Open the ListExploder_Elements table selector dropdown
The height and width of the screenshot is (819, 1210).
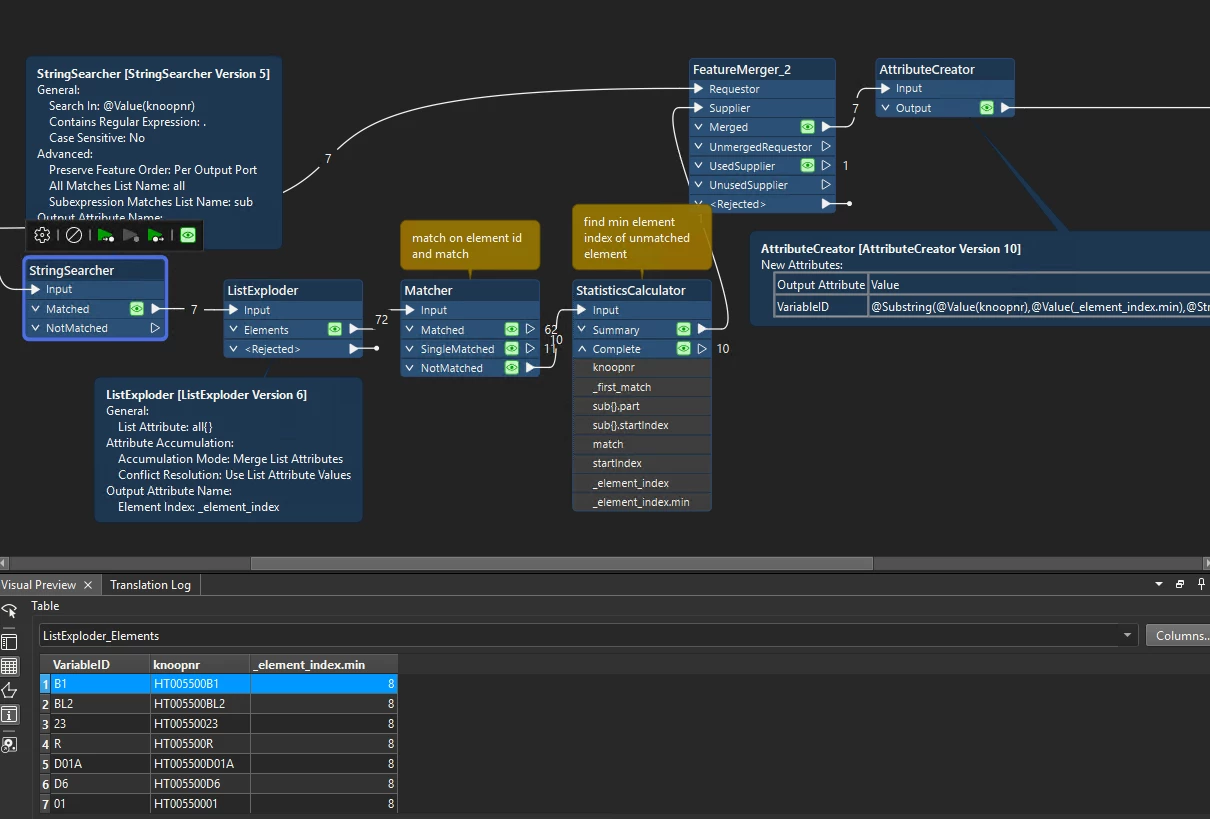[1129, 635]
